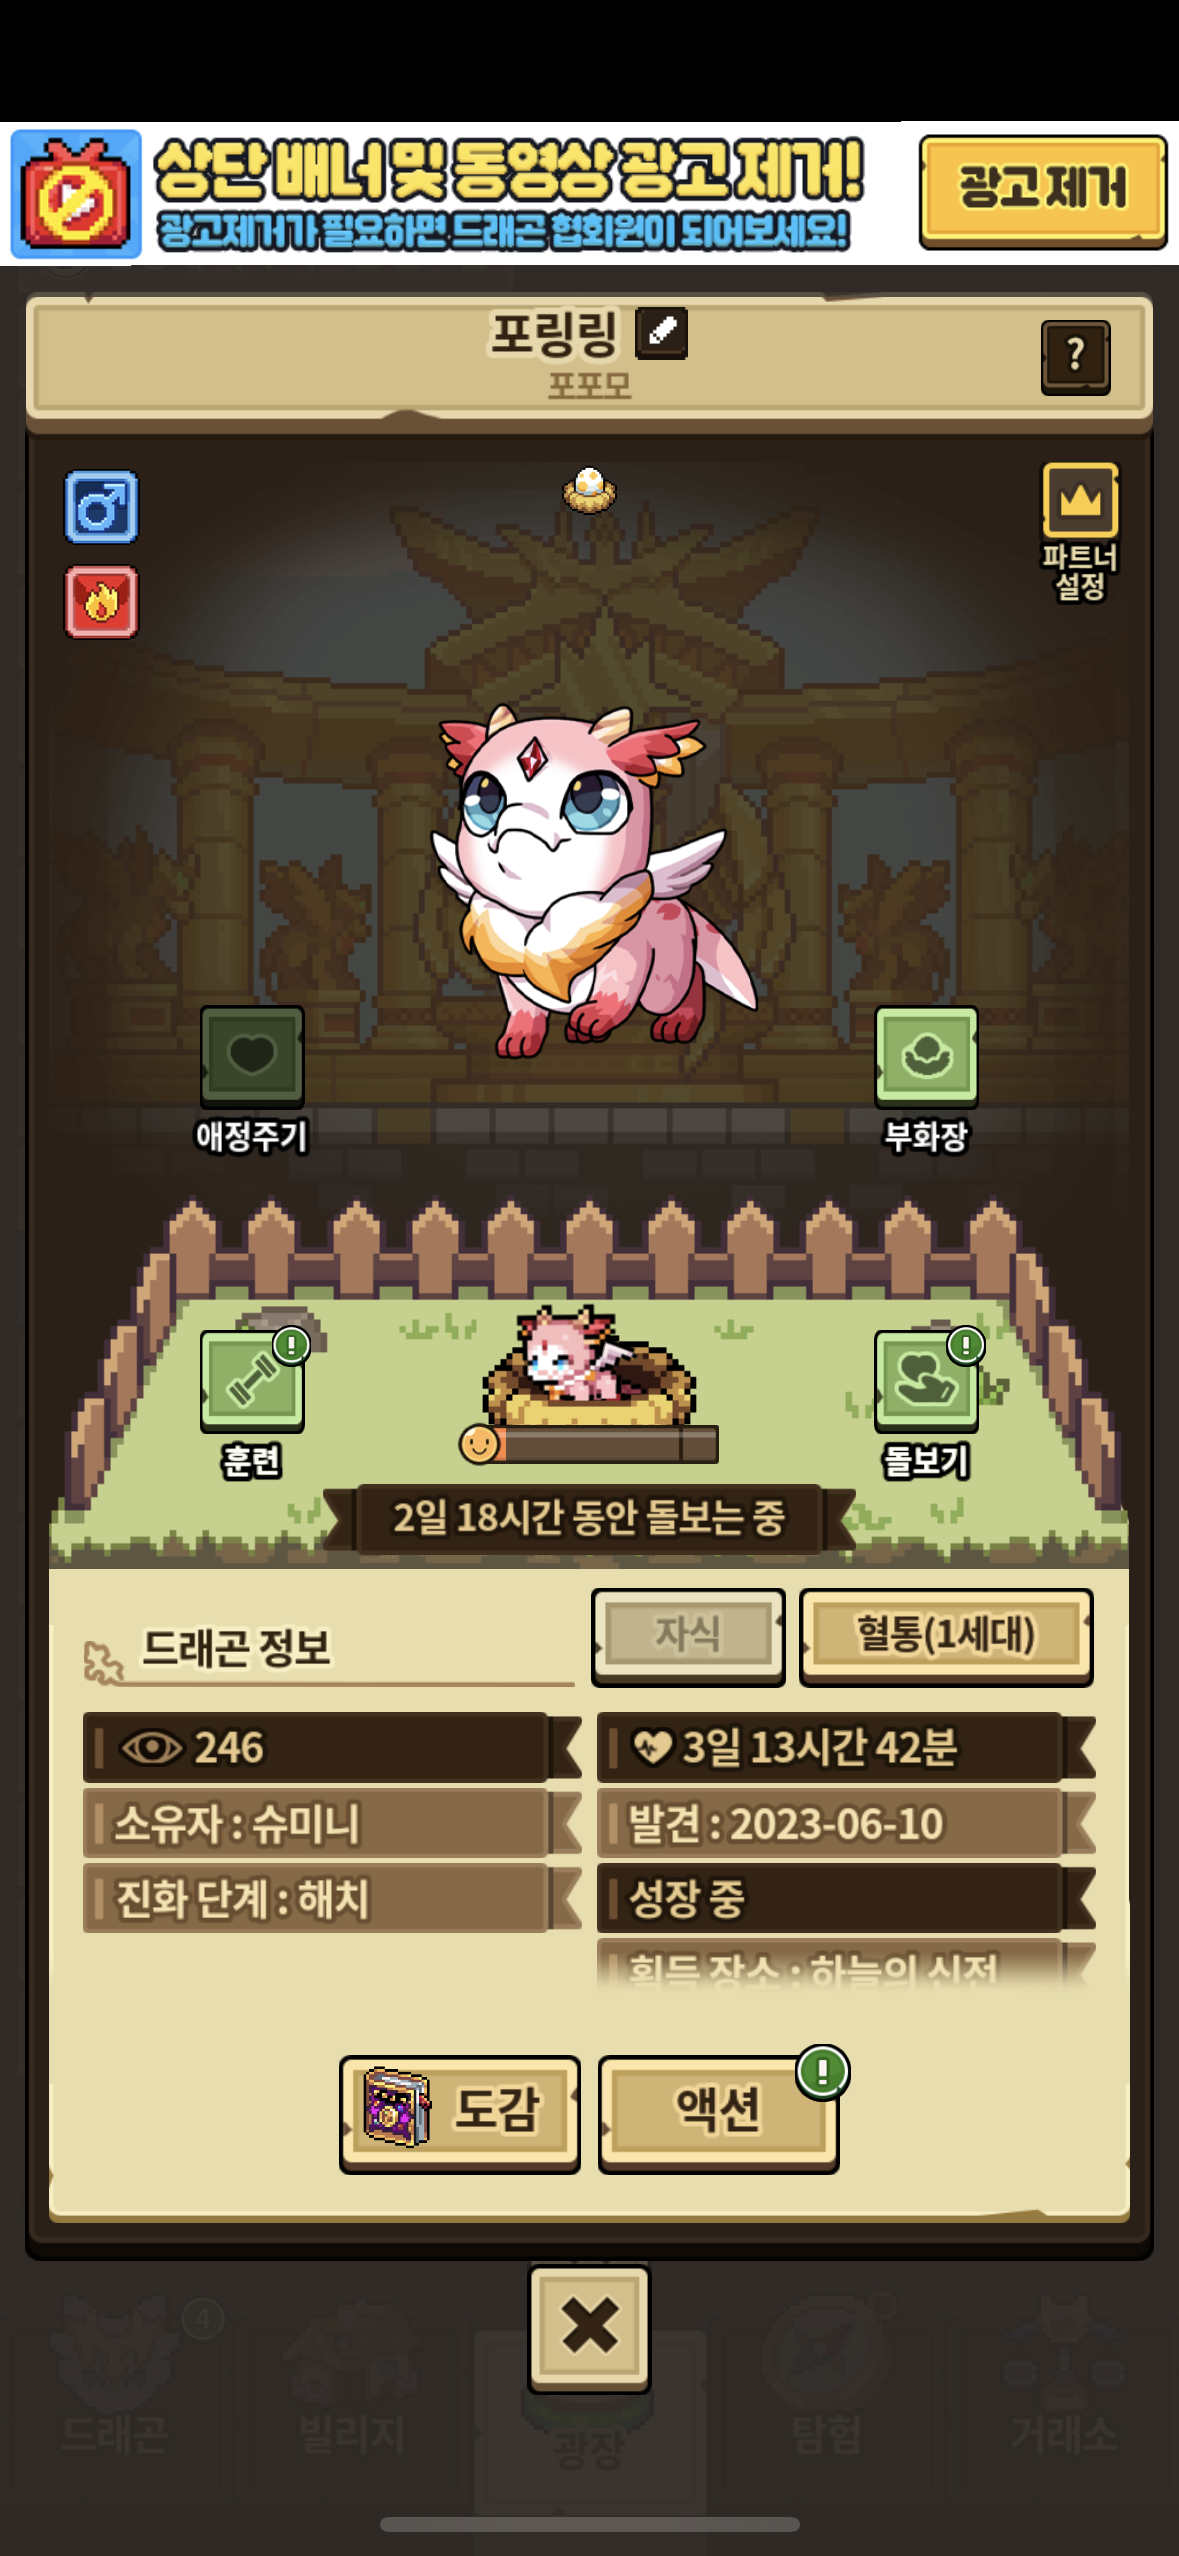Open the 도감 encyclopedia button
1179x2556 pixels.
460,2113
